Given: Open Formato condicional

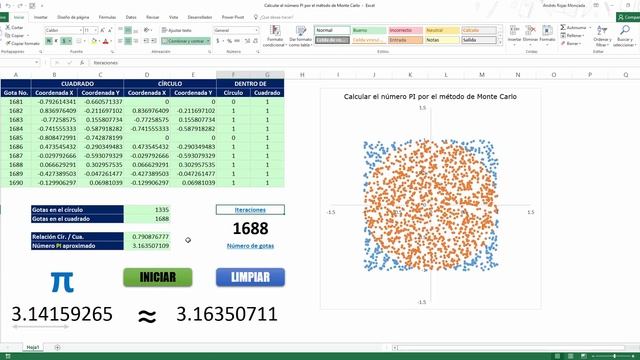Looking at the screenshot, I should (275, 36).
